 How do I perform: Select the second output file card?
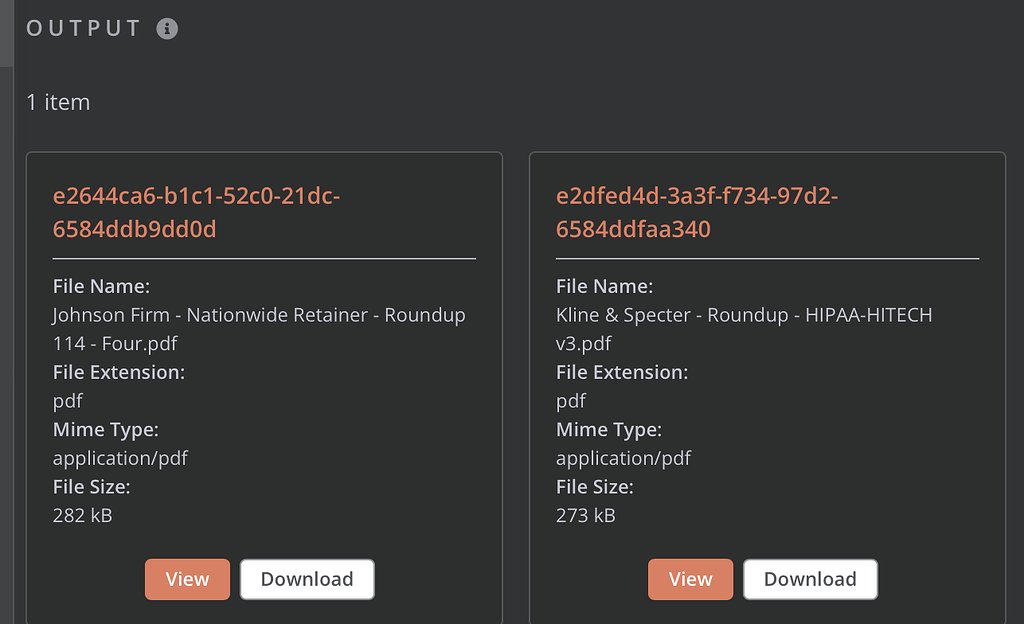[x=766, y=388]
